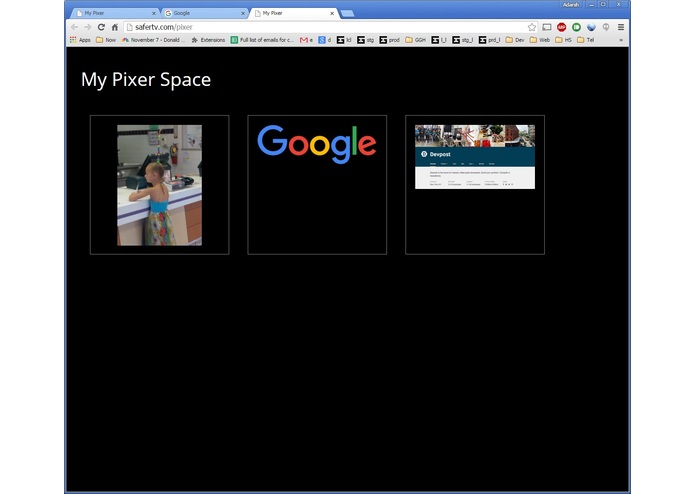695x494 pixels.
Task: Close the first My Pixer tab
Action: [x=154, y=13]
